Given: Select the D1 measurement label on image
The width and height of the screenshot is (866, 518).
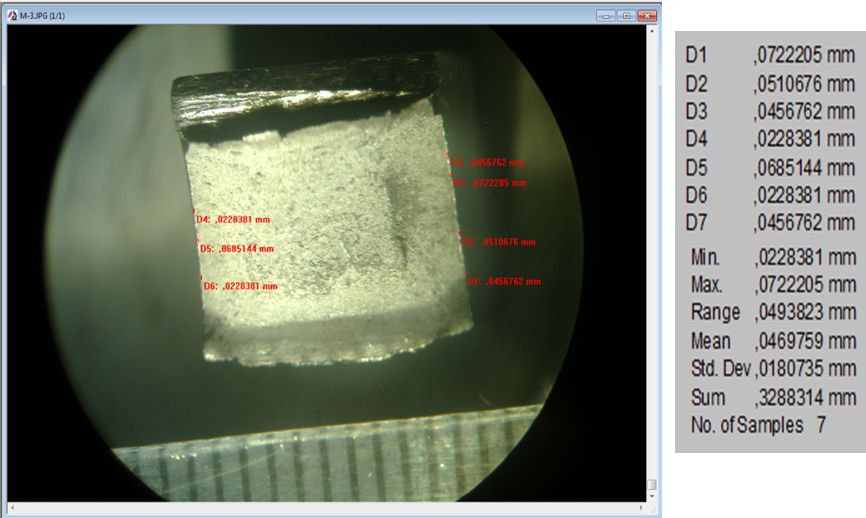Looking at the screenshot, I should 490,183.
